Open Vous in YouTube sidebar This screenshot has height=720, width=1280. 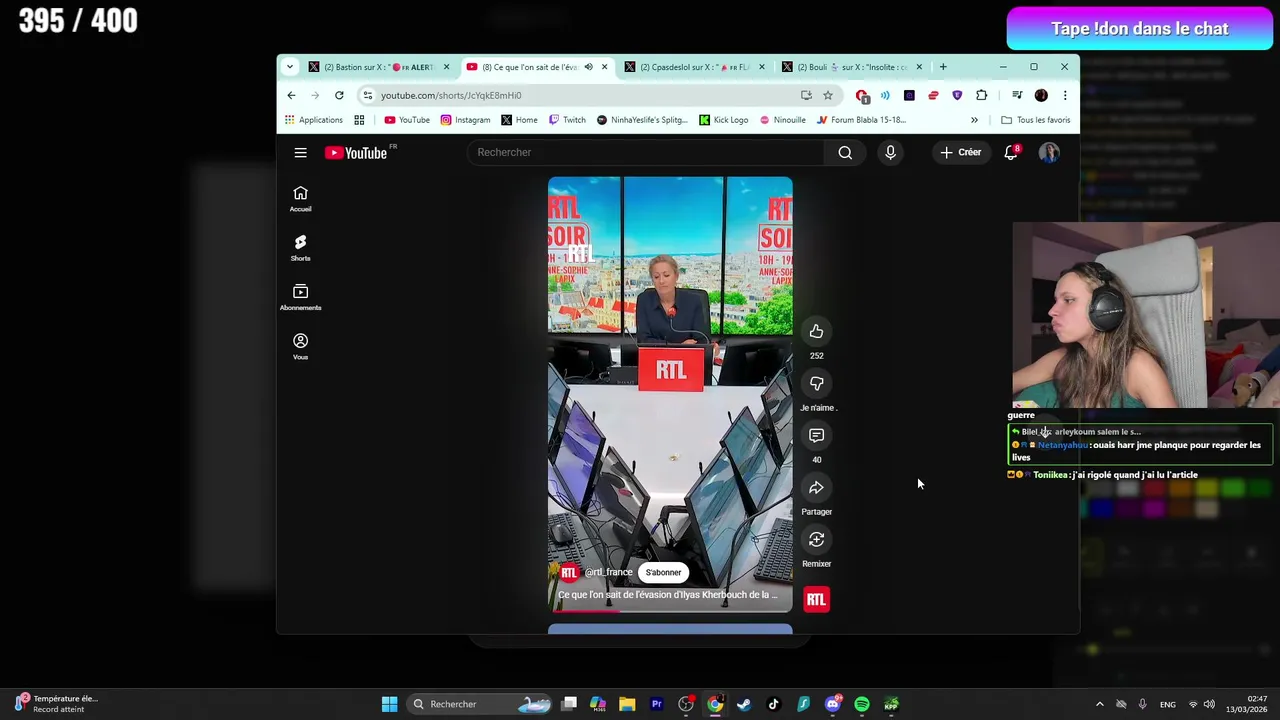(300, 346)
